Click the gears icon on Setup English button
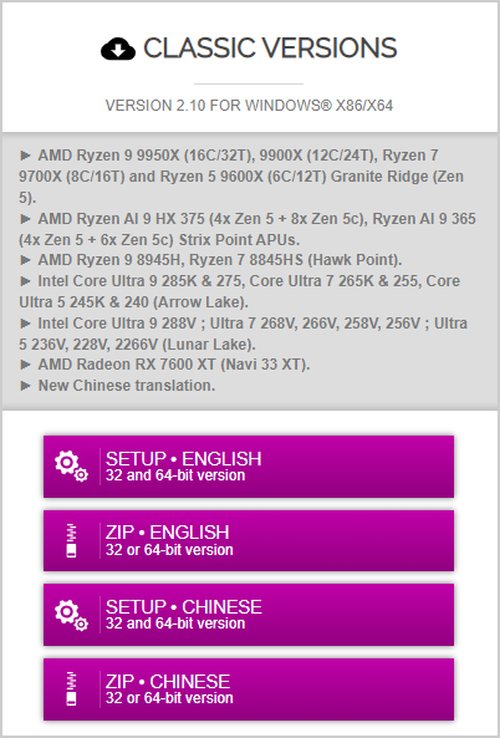500x738 pixels. click(x=71, y=466)
